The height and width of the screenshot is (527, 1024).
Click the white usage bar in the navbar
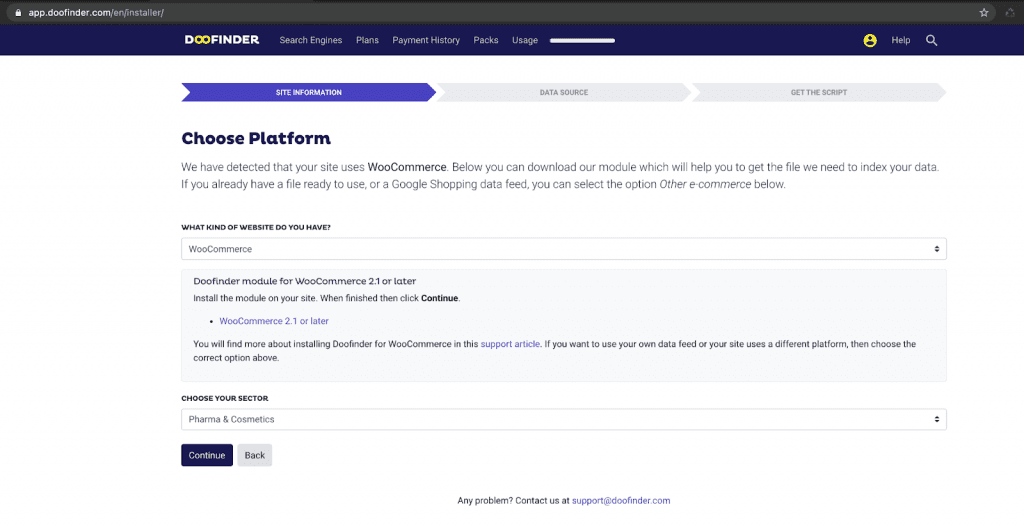[x=582, y=41]
